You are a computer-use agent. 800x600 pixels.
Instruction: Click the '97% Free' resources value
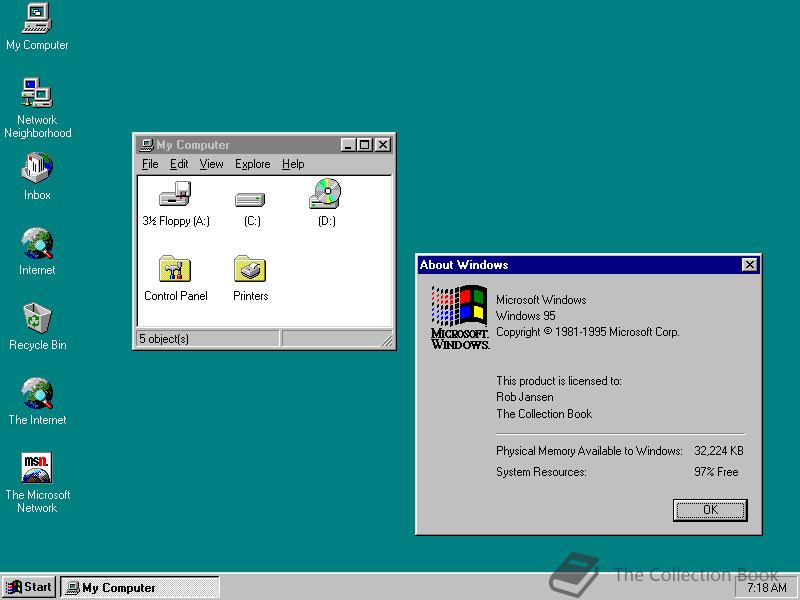[716, 472]
